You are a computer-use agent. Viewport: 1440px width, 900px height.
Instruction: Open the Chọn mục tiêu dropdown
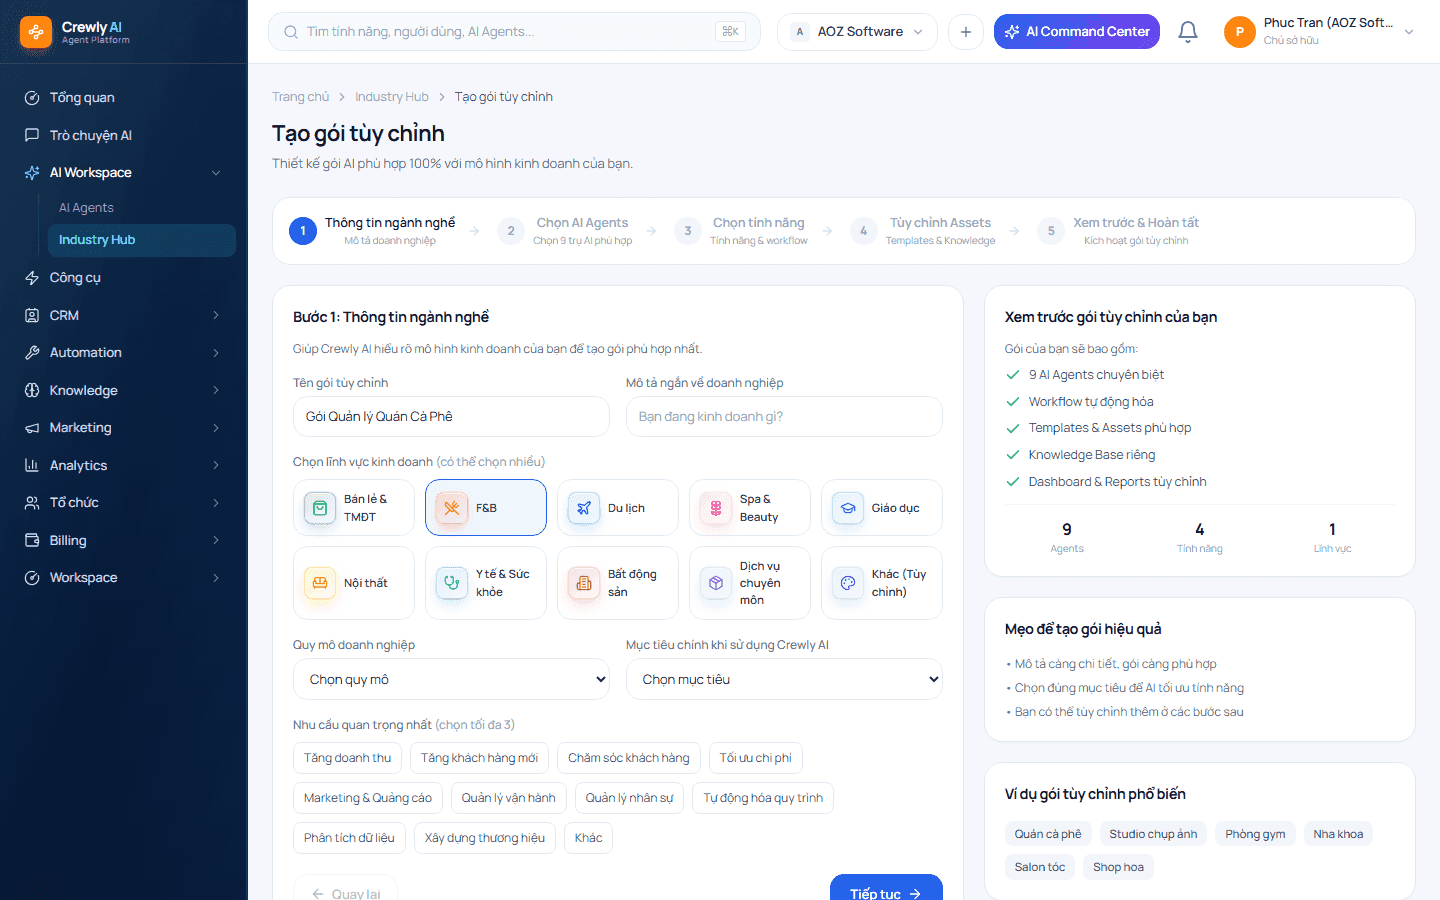pyautogui.click(x=784, y=679)
